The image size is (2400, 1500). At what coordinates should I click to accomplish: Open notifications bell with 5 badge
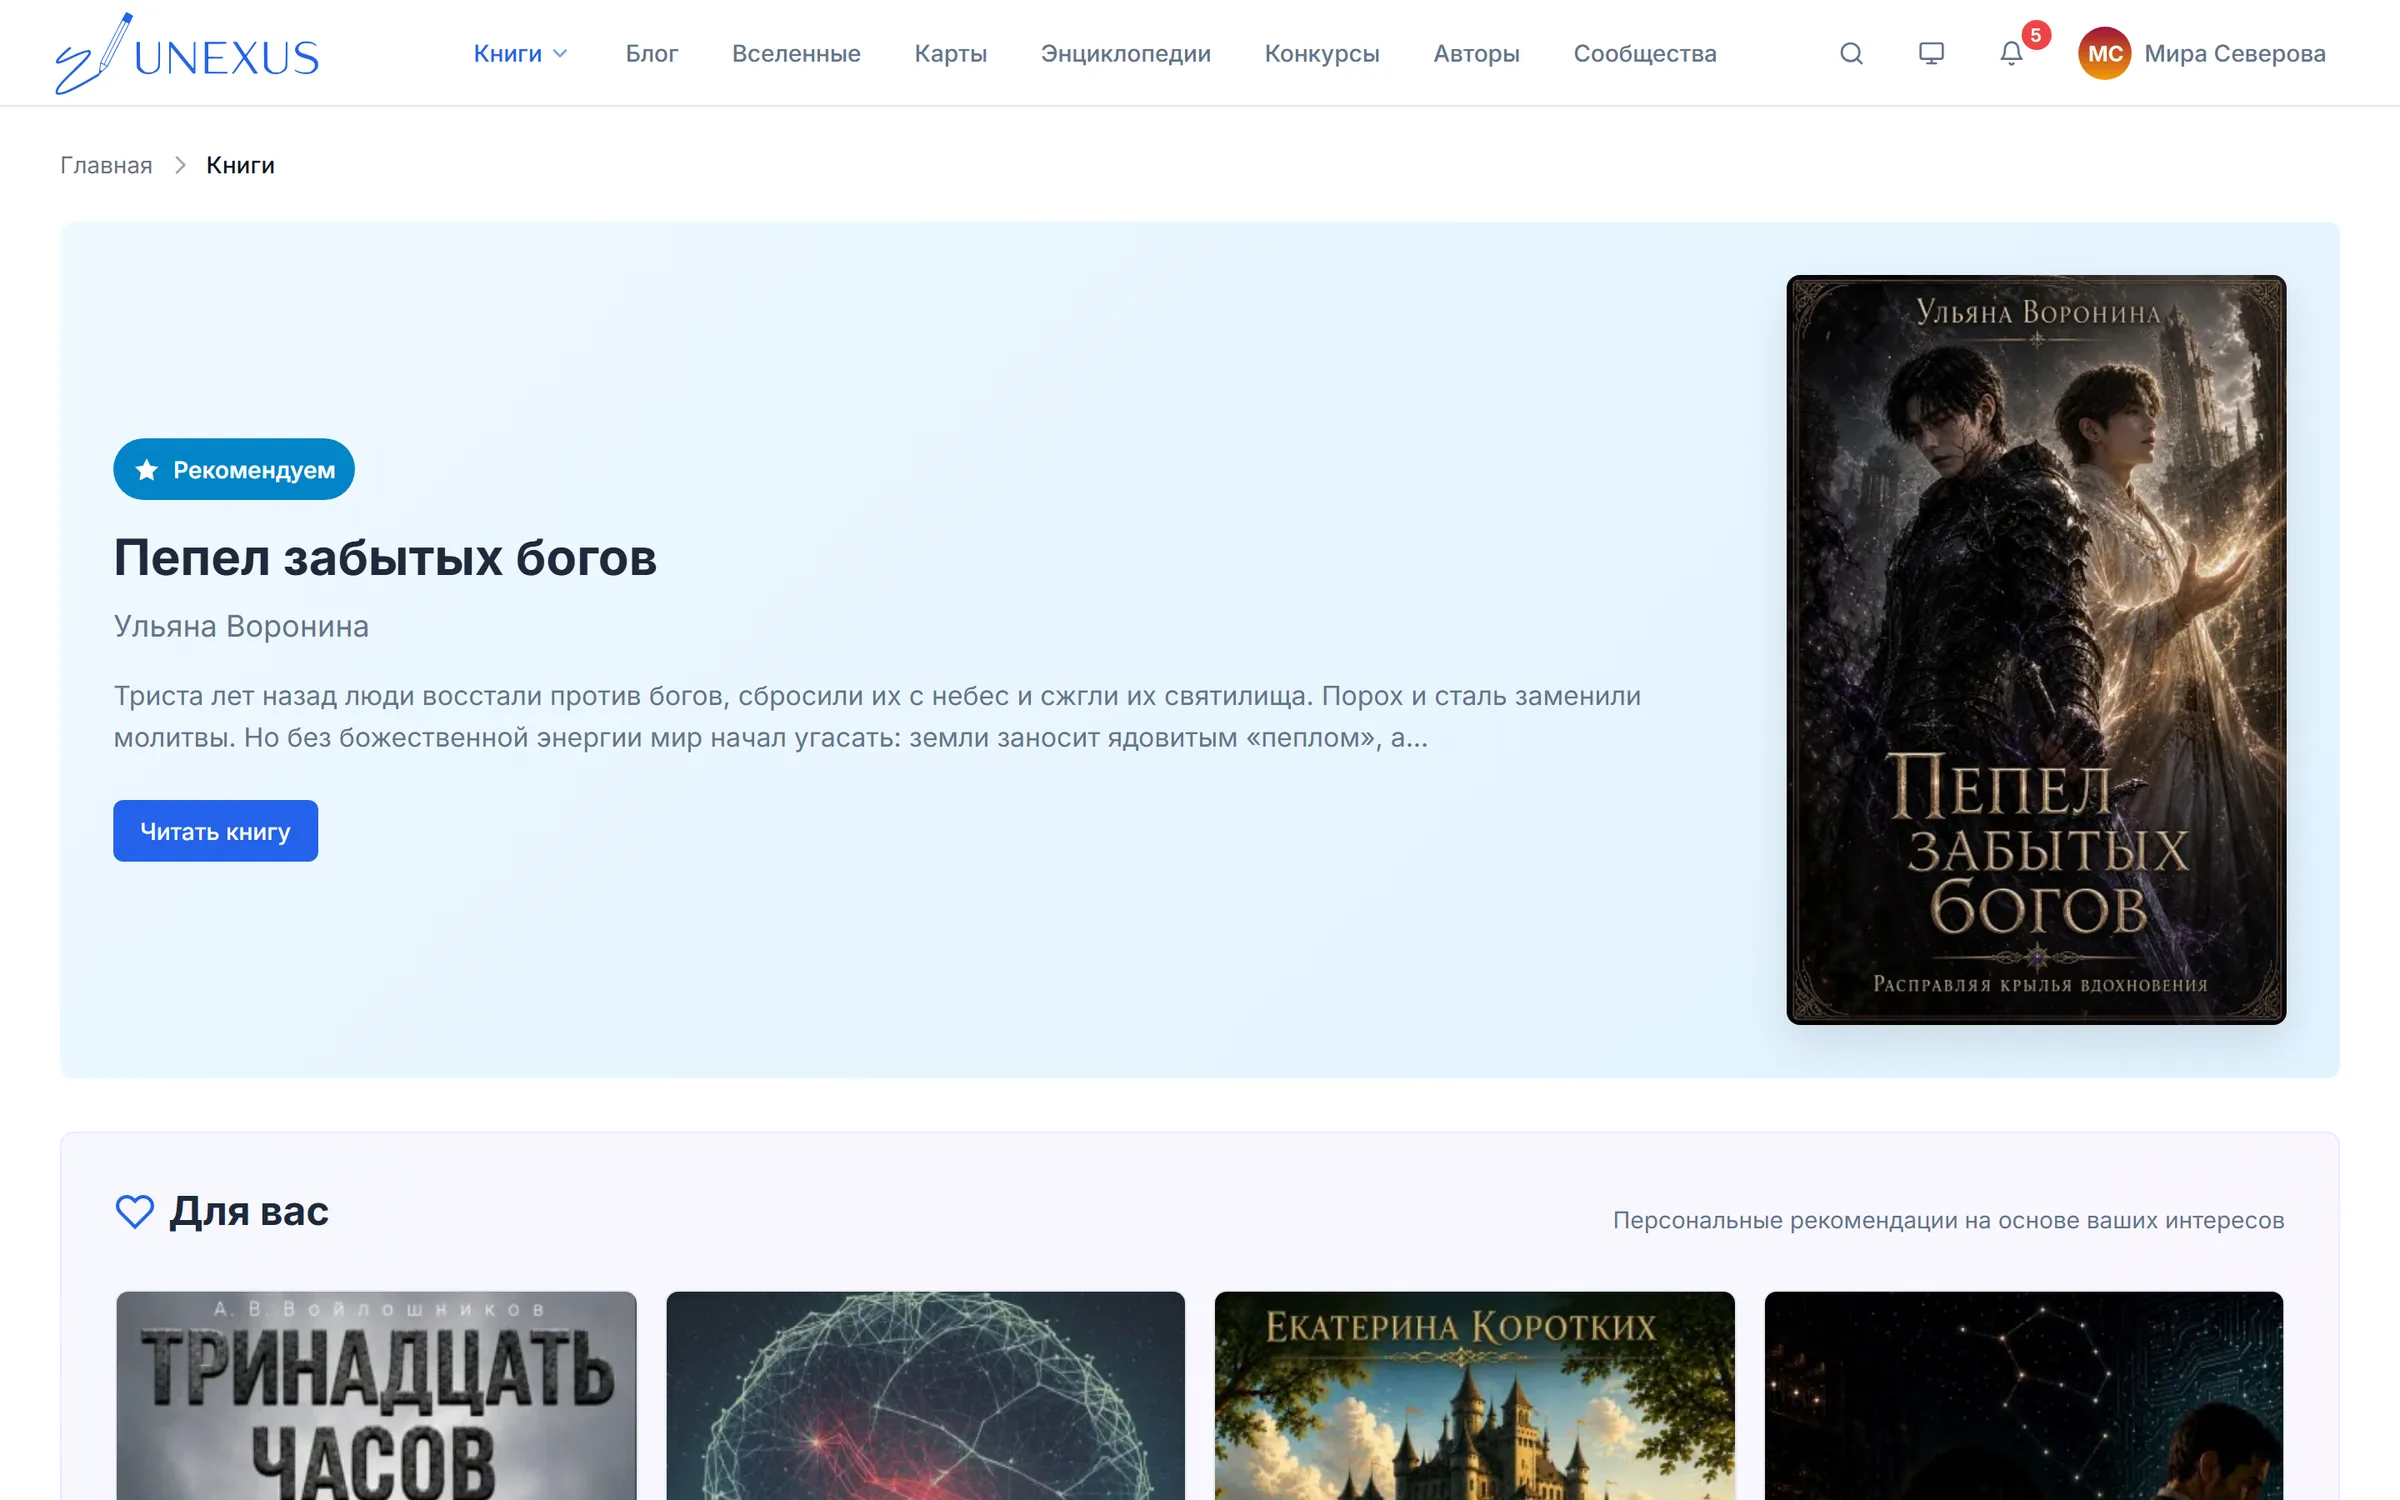pos(2011,53)
